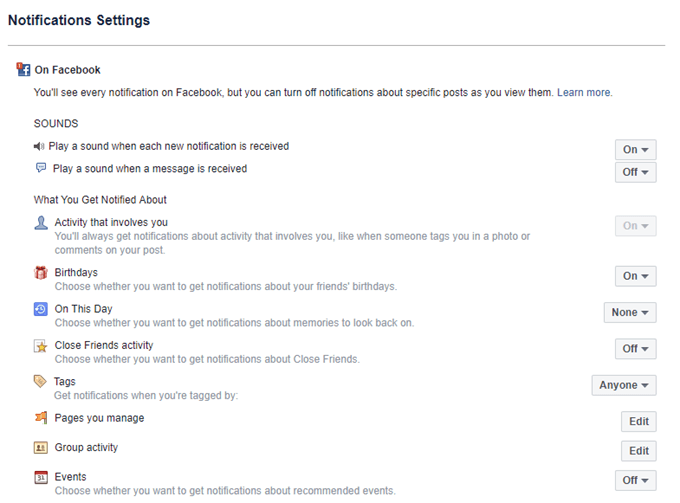
Task: Expand the On This Day None dropdown
Action: 630,313
